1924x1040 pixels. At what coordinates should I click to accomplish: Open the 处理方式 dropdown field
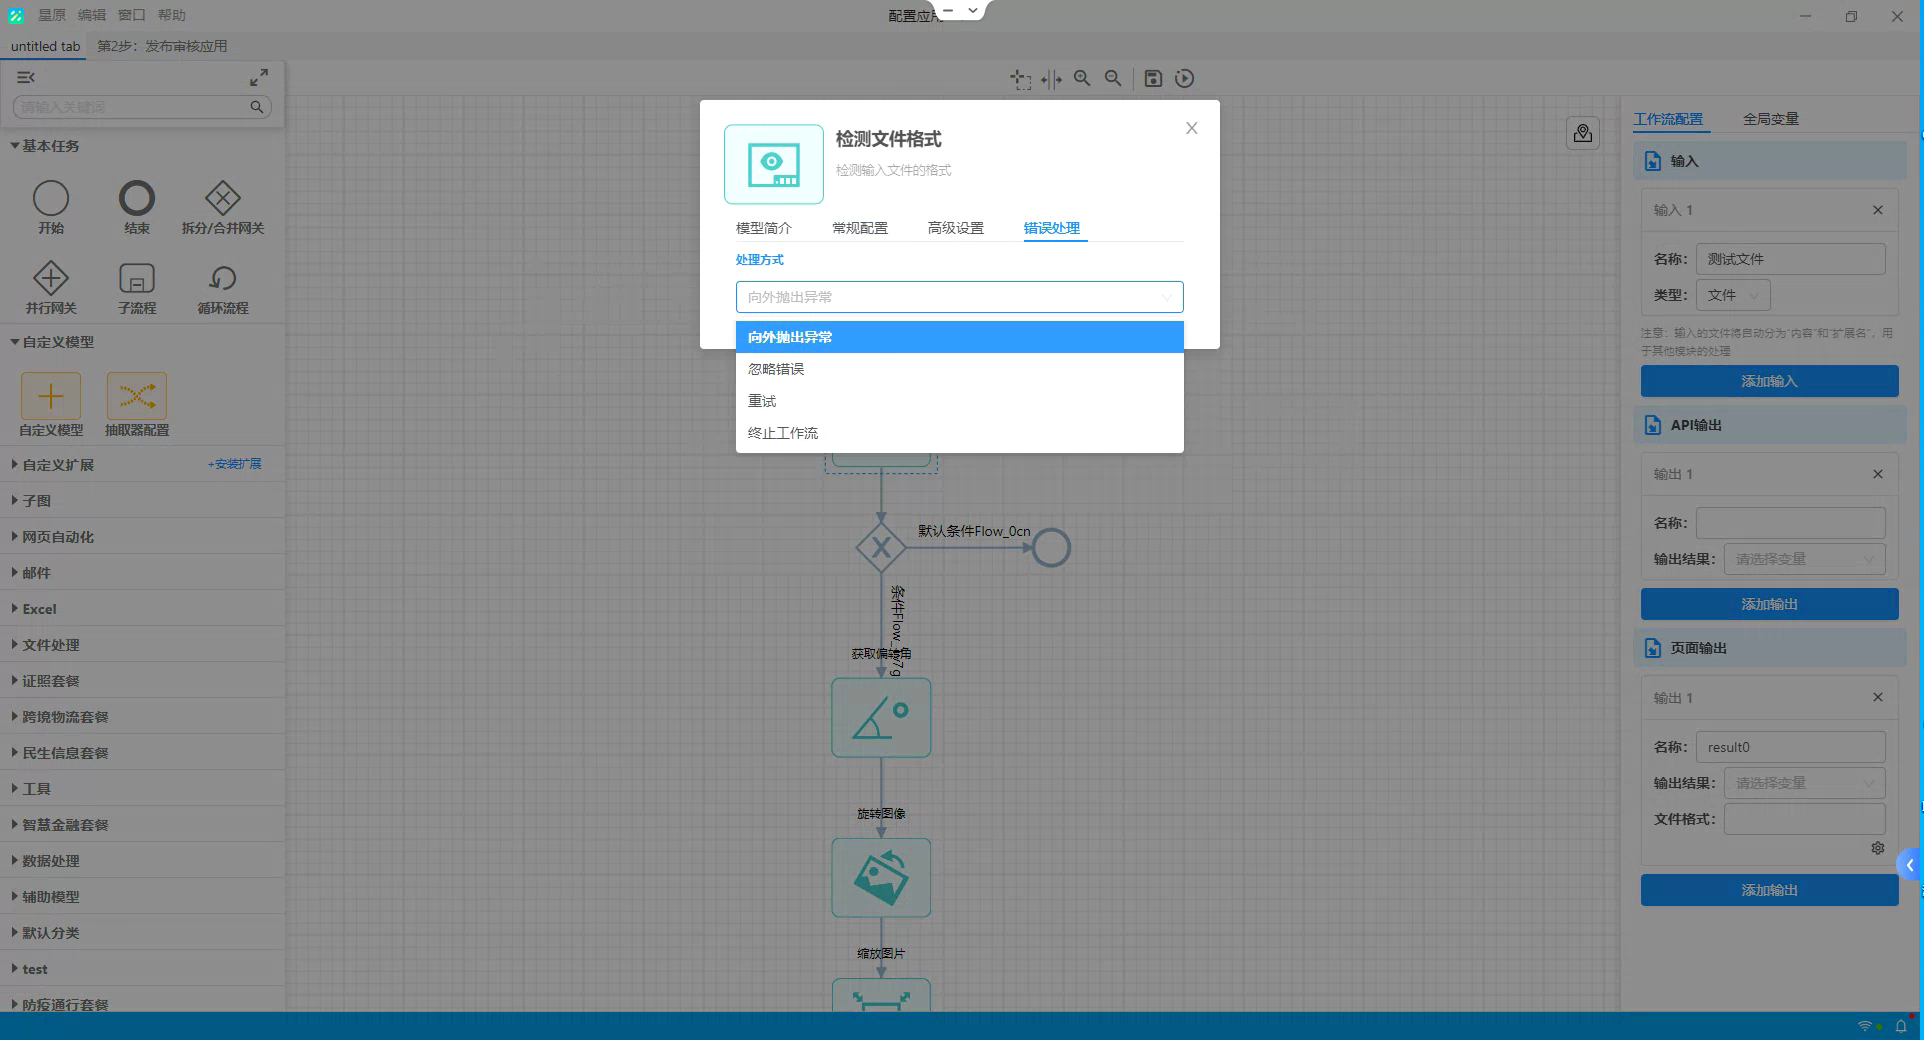[x=959, y=297]
